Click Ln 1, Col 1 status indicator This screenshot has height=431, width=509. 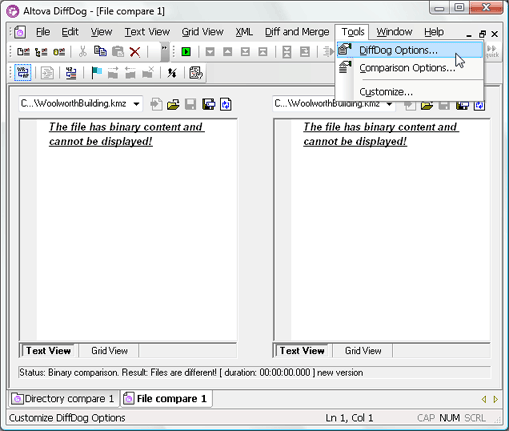point(349,418)
